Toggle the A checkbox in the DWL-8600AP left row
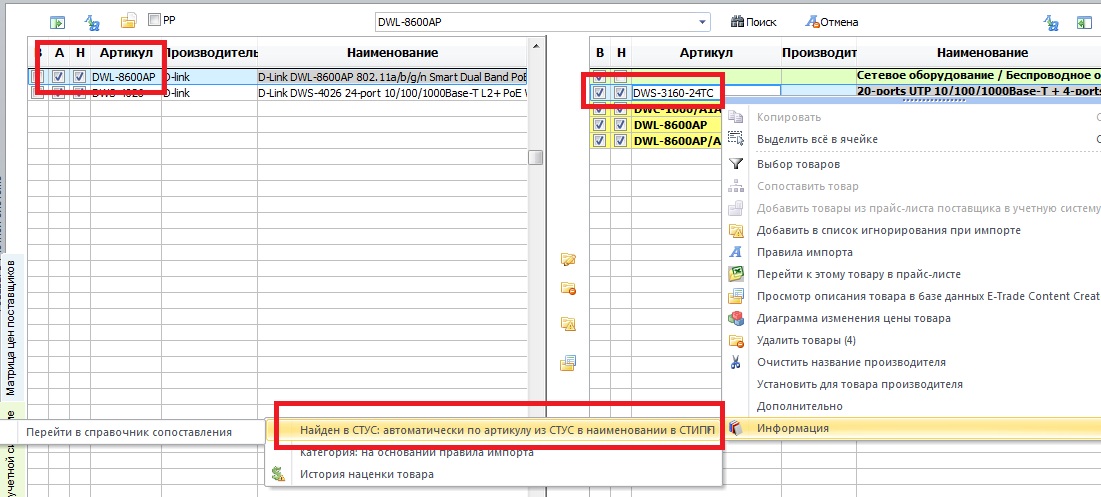Screen dimensions: 1101x497 60,77
